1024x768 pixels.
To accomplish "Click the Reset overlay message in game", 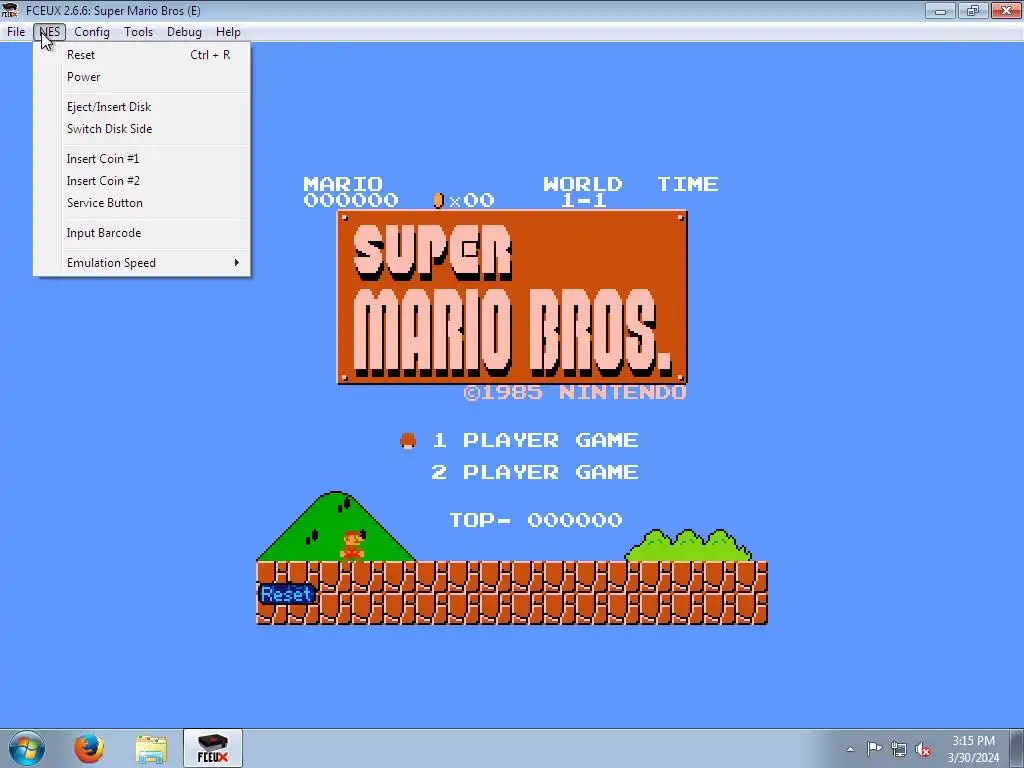I will 286,594.
